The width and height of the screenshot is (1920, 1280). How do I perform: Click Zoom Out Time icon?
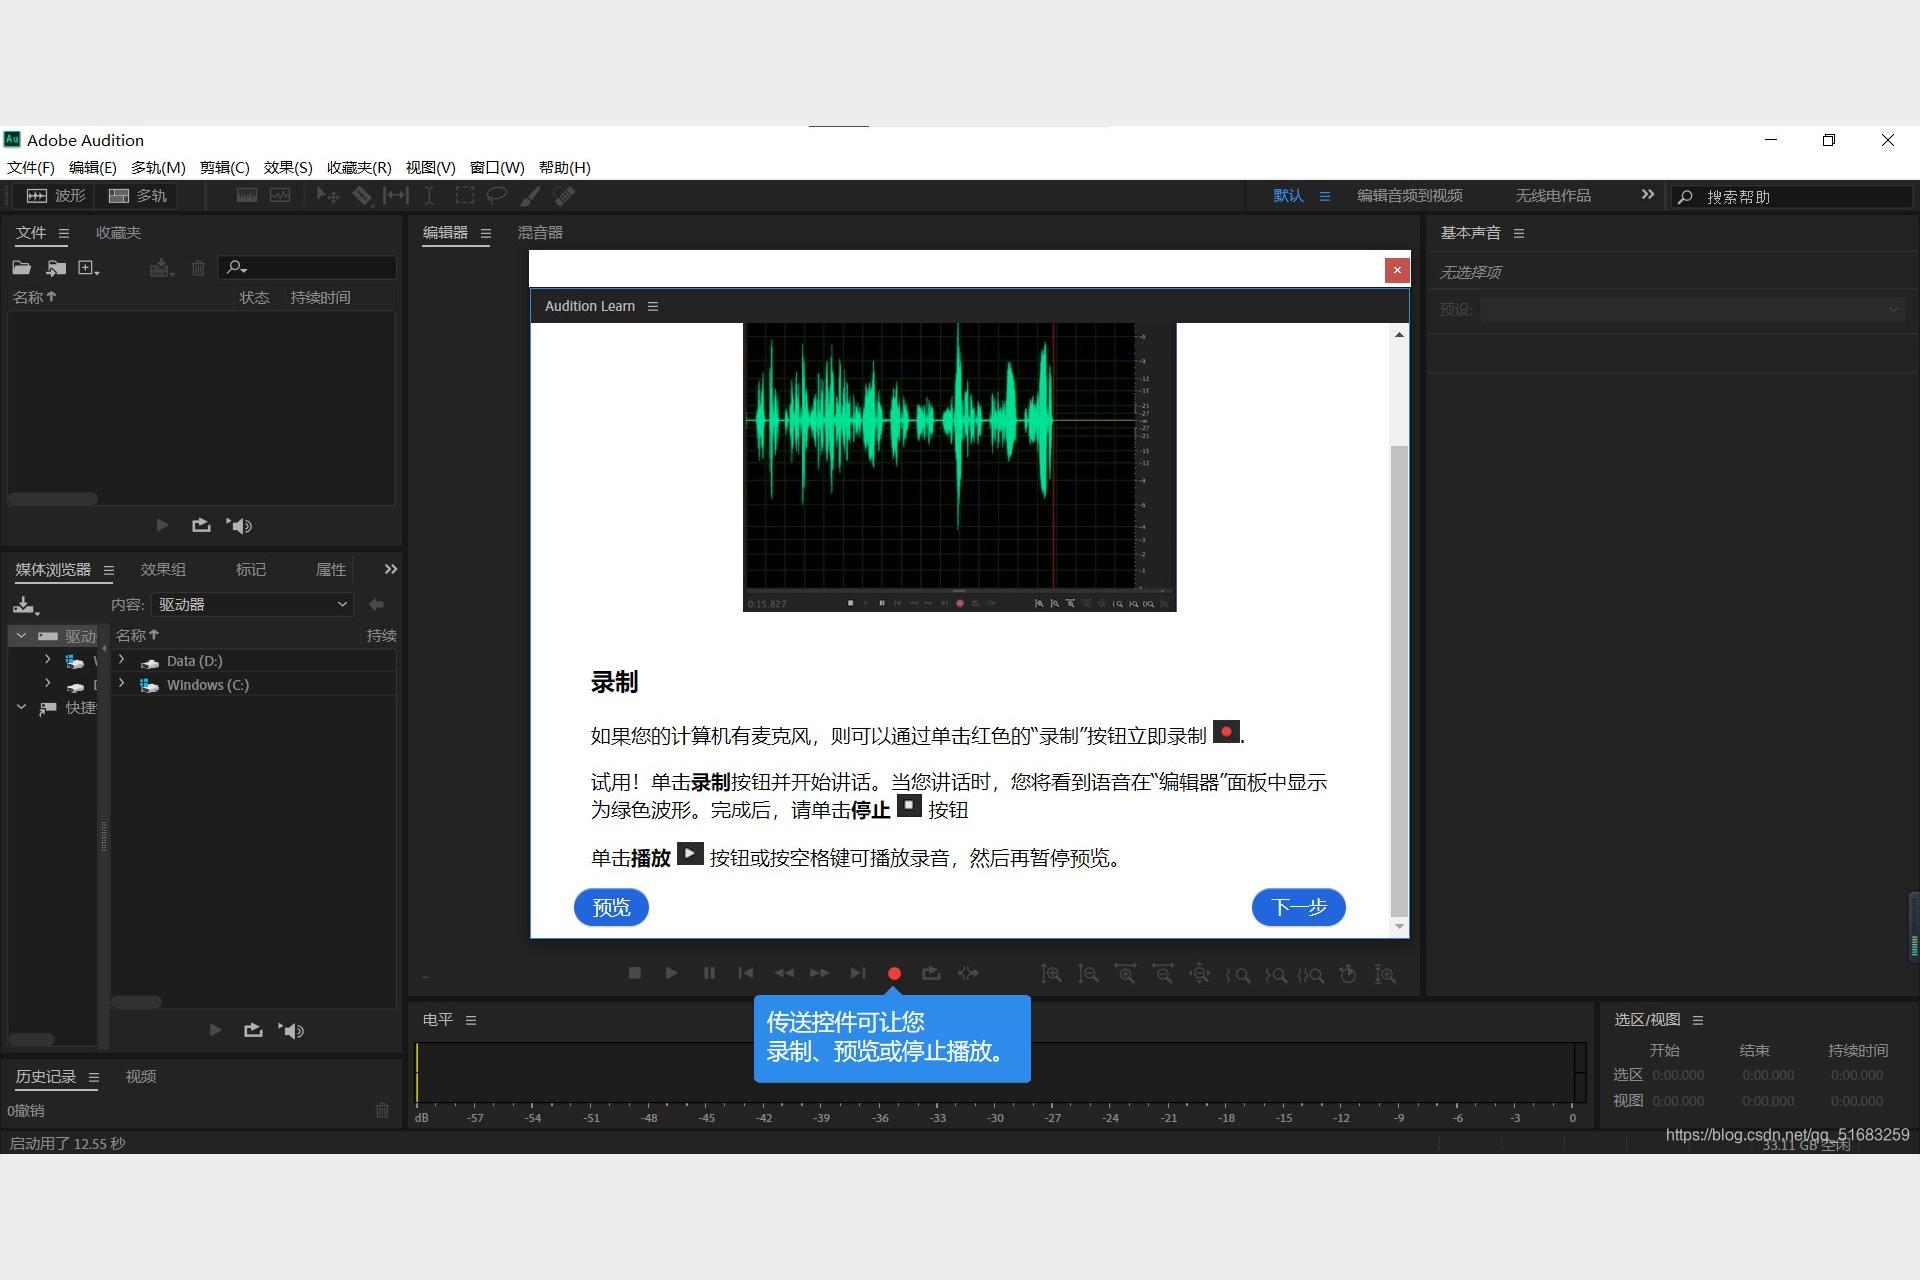point(1163,974)
